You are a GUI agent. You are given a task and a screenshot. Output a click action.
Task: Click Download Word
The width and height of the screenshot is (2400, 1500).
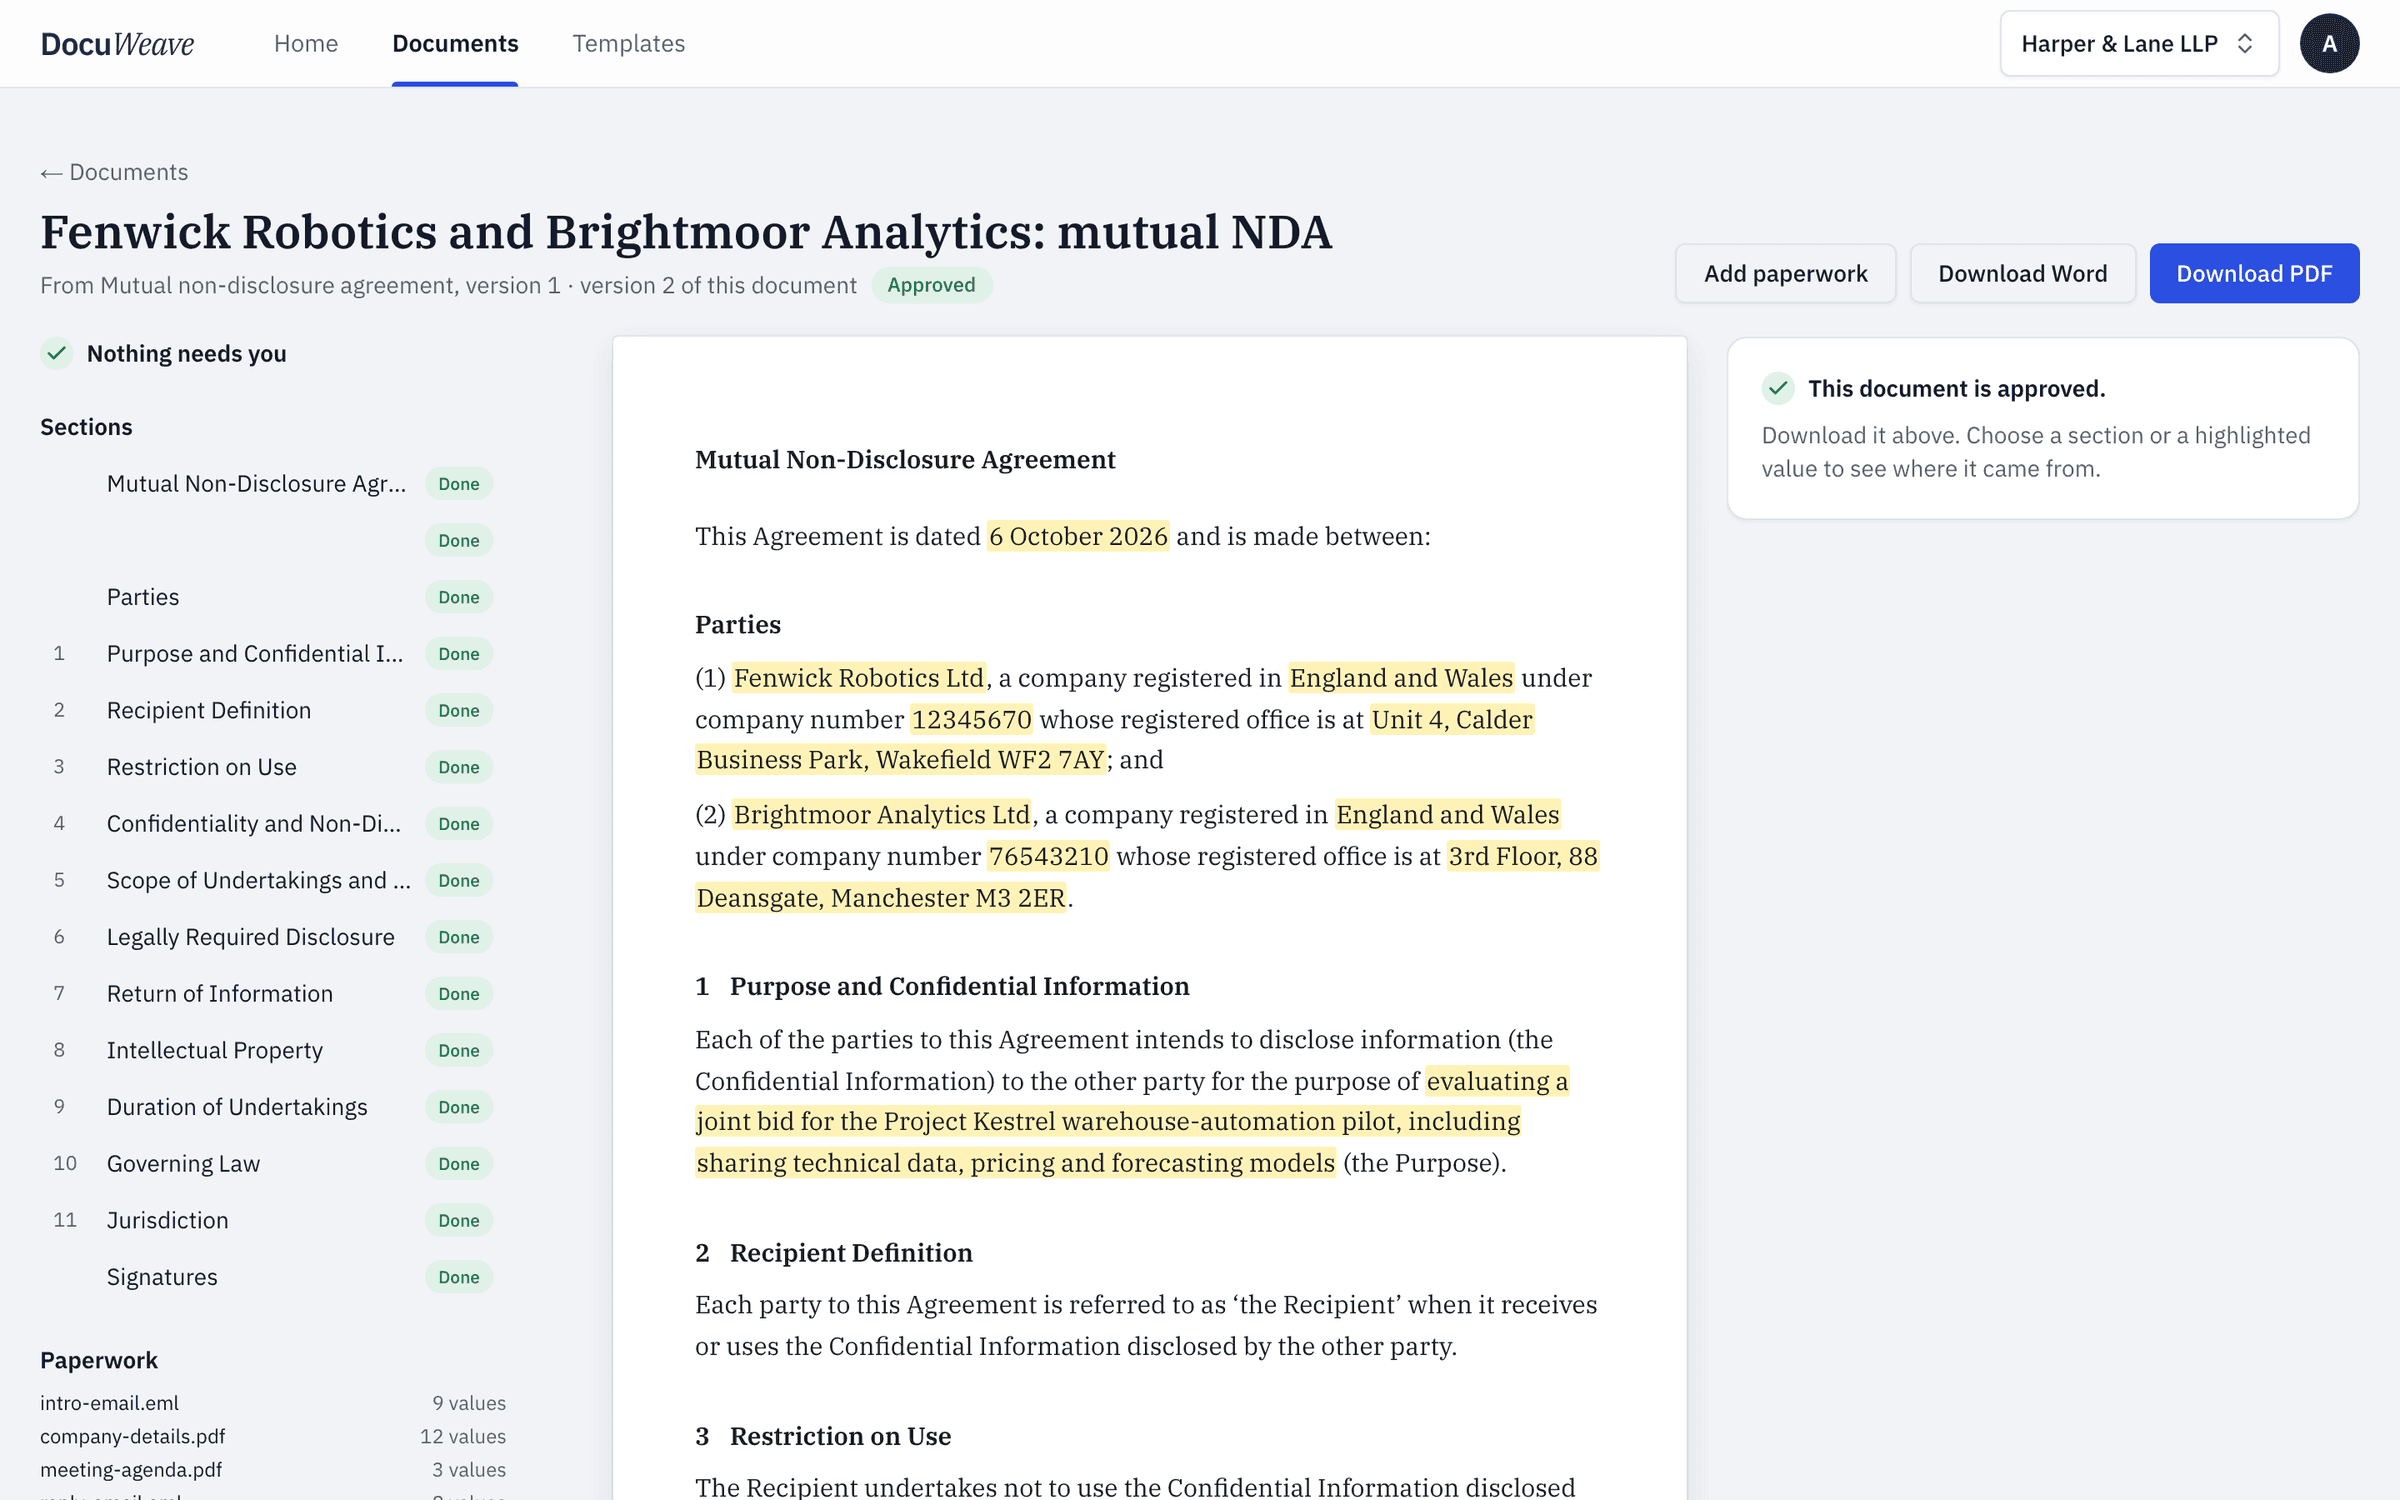(2022, 273)
